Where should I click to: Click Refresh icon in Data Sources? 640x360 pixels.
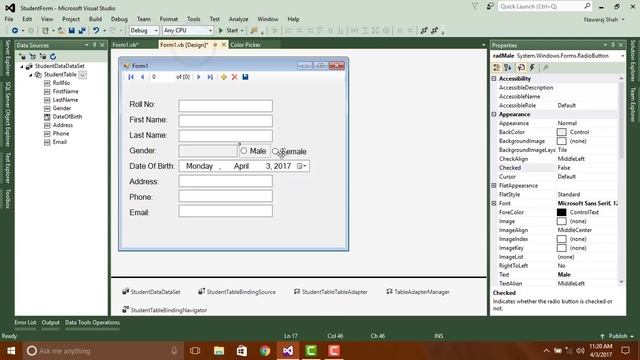click(53, 57)
